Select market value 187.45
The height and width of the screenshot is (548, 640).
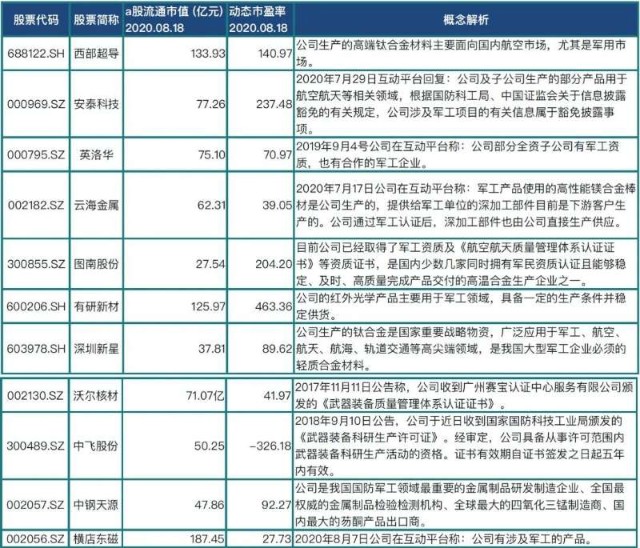click(x=207, y=539)
